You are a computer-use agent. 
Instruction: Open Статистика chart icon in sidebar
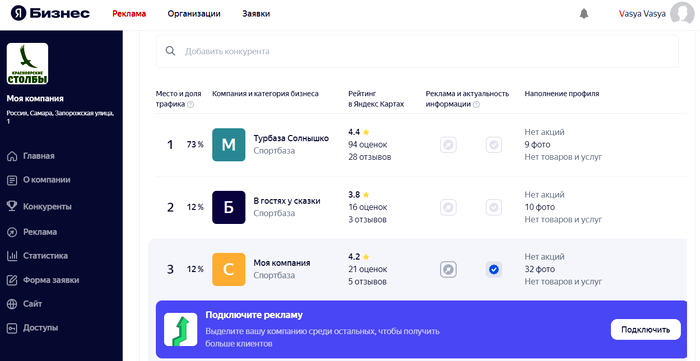[12, 256]
